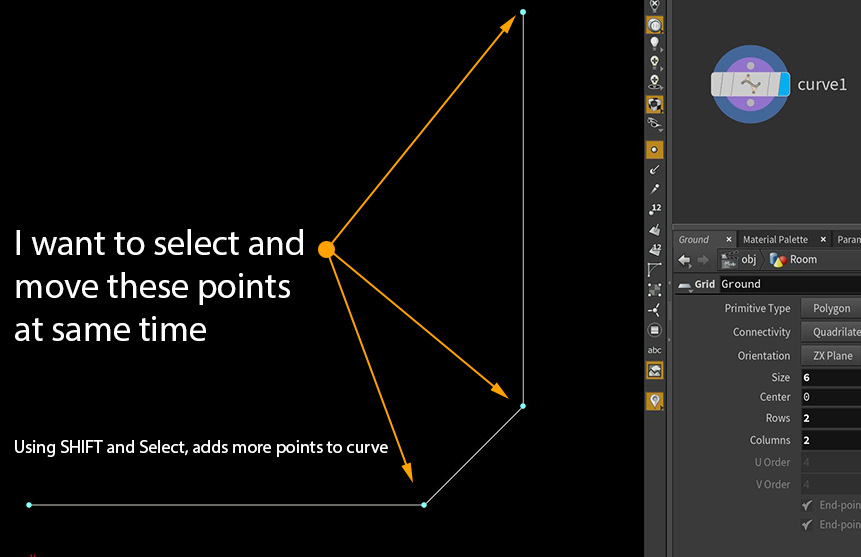Click the Primitive Type label
This screenshot has height=557, width=861.
point(757,308)
